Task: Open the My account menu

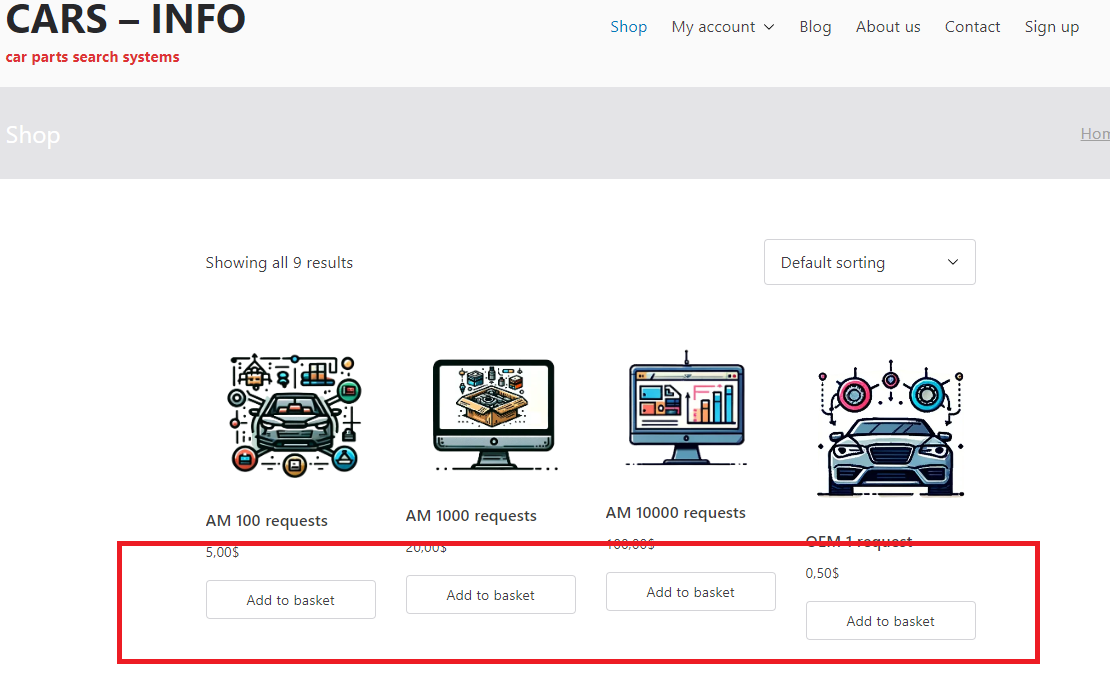Action: pyautogui.click(x=713, y=27)
